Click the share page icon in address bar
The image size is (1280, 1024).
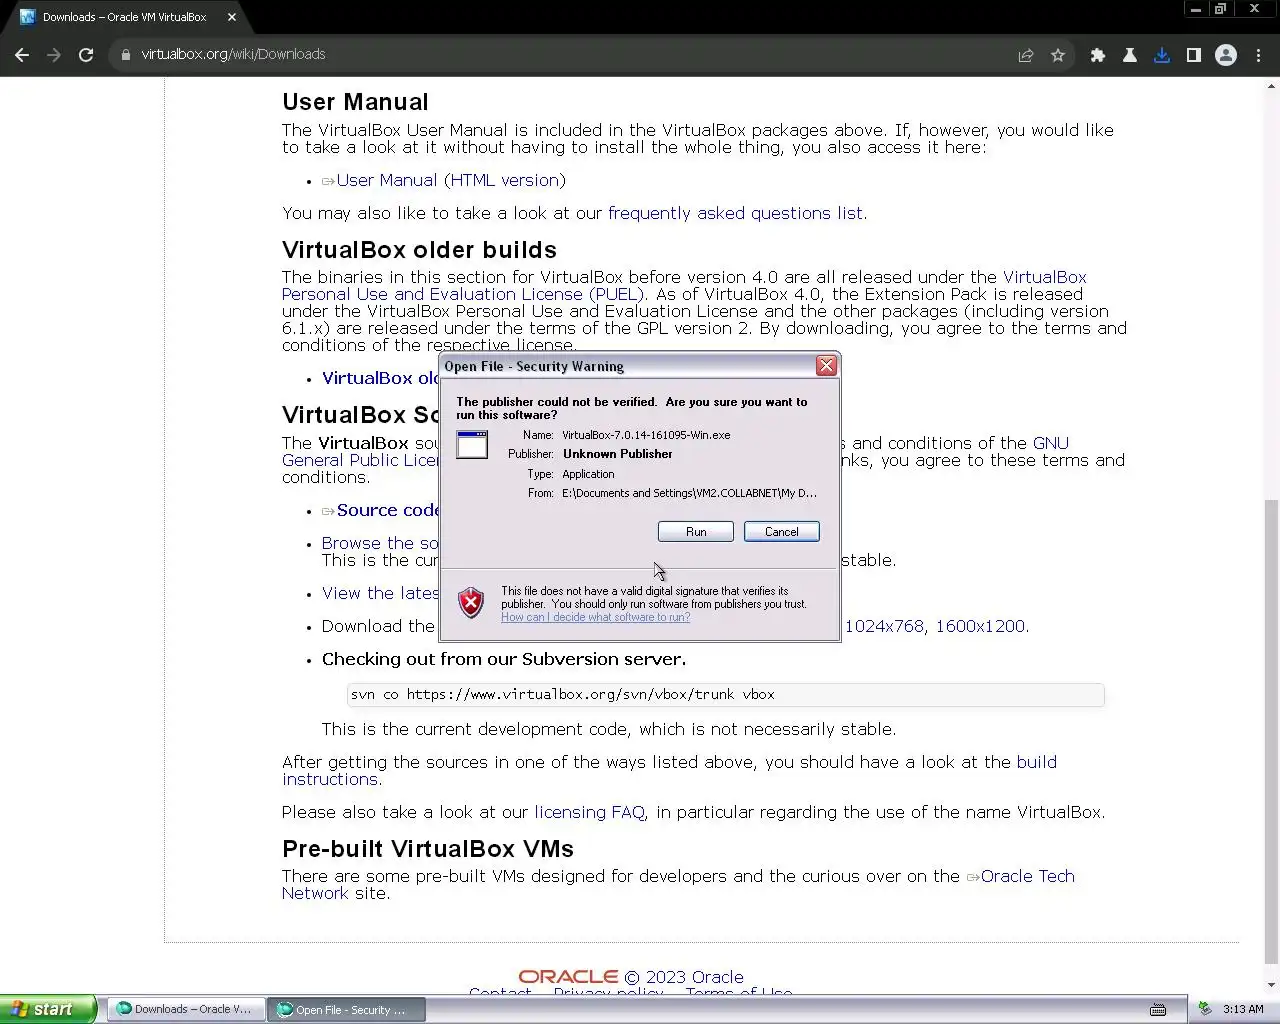tap(1026, 55)
